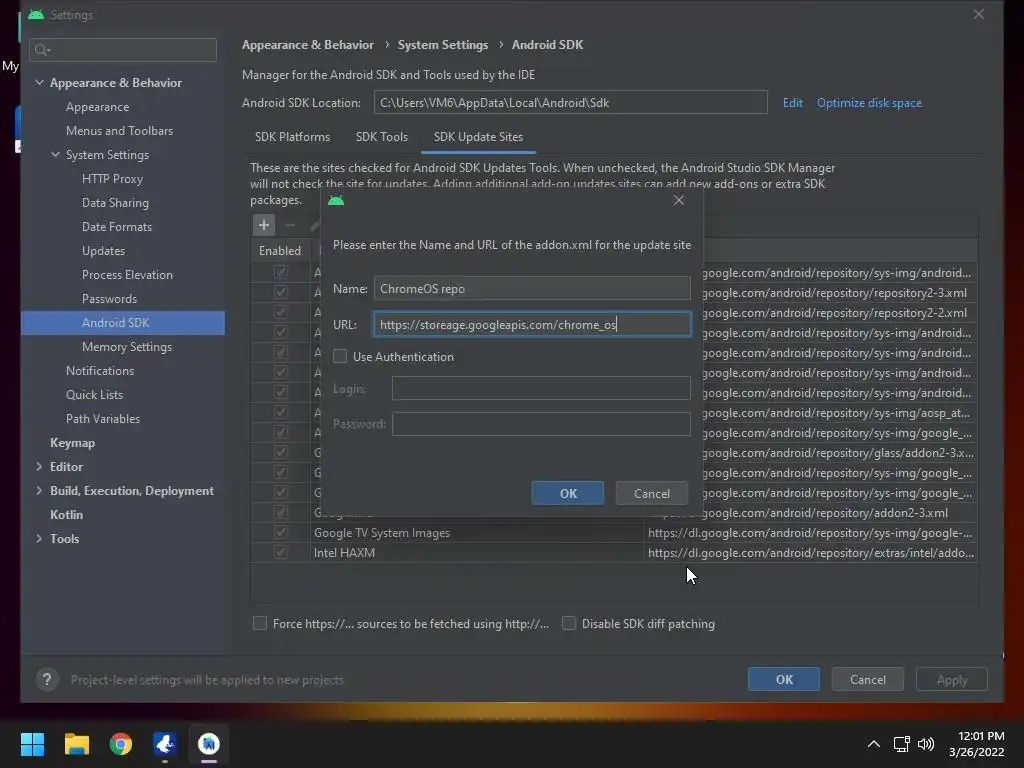Close the Settings window
Viewport: 1024px width, 768px height.
[978, 14]
